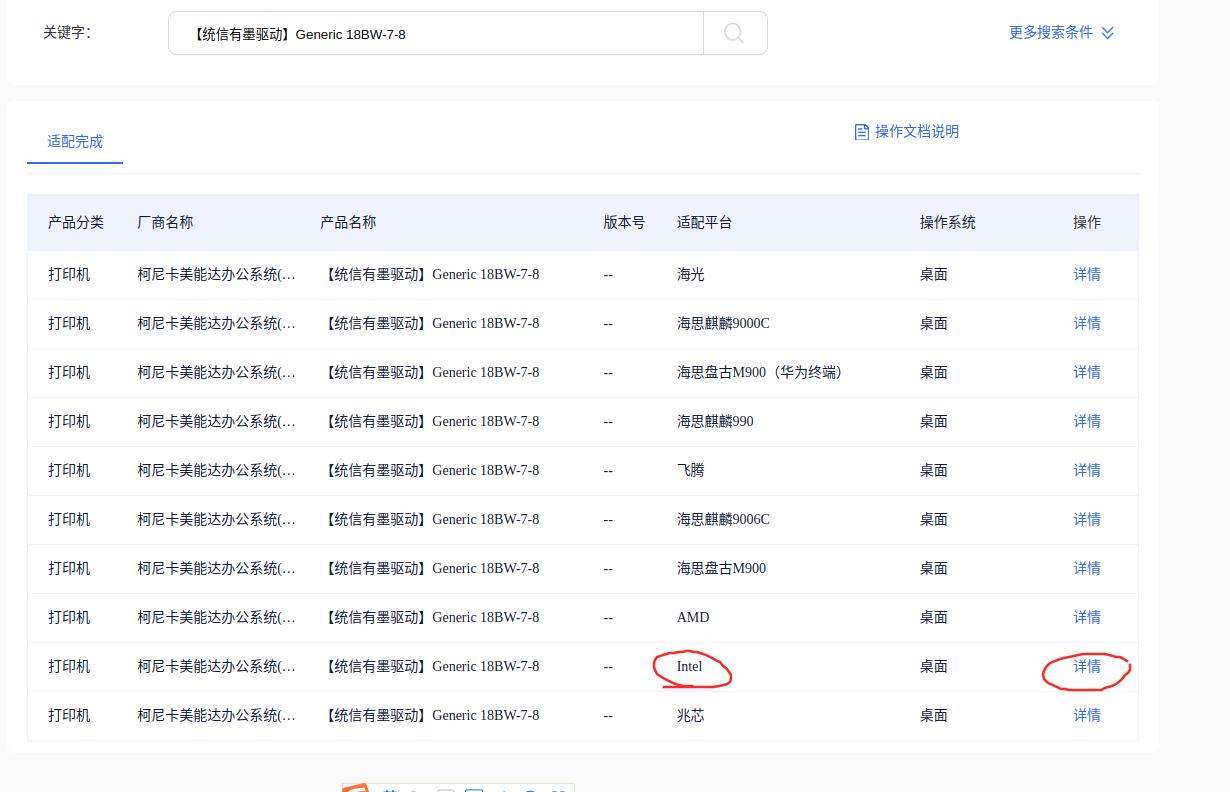Click the 海思盘古M900（华为终端）platform cell
Viewport: 1230px width, 792px height.
click(x=763, y=372)
